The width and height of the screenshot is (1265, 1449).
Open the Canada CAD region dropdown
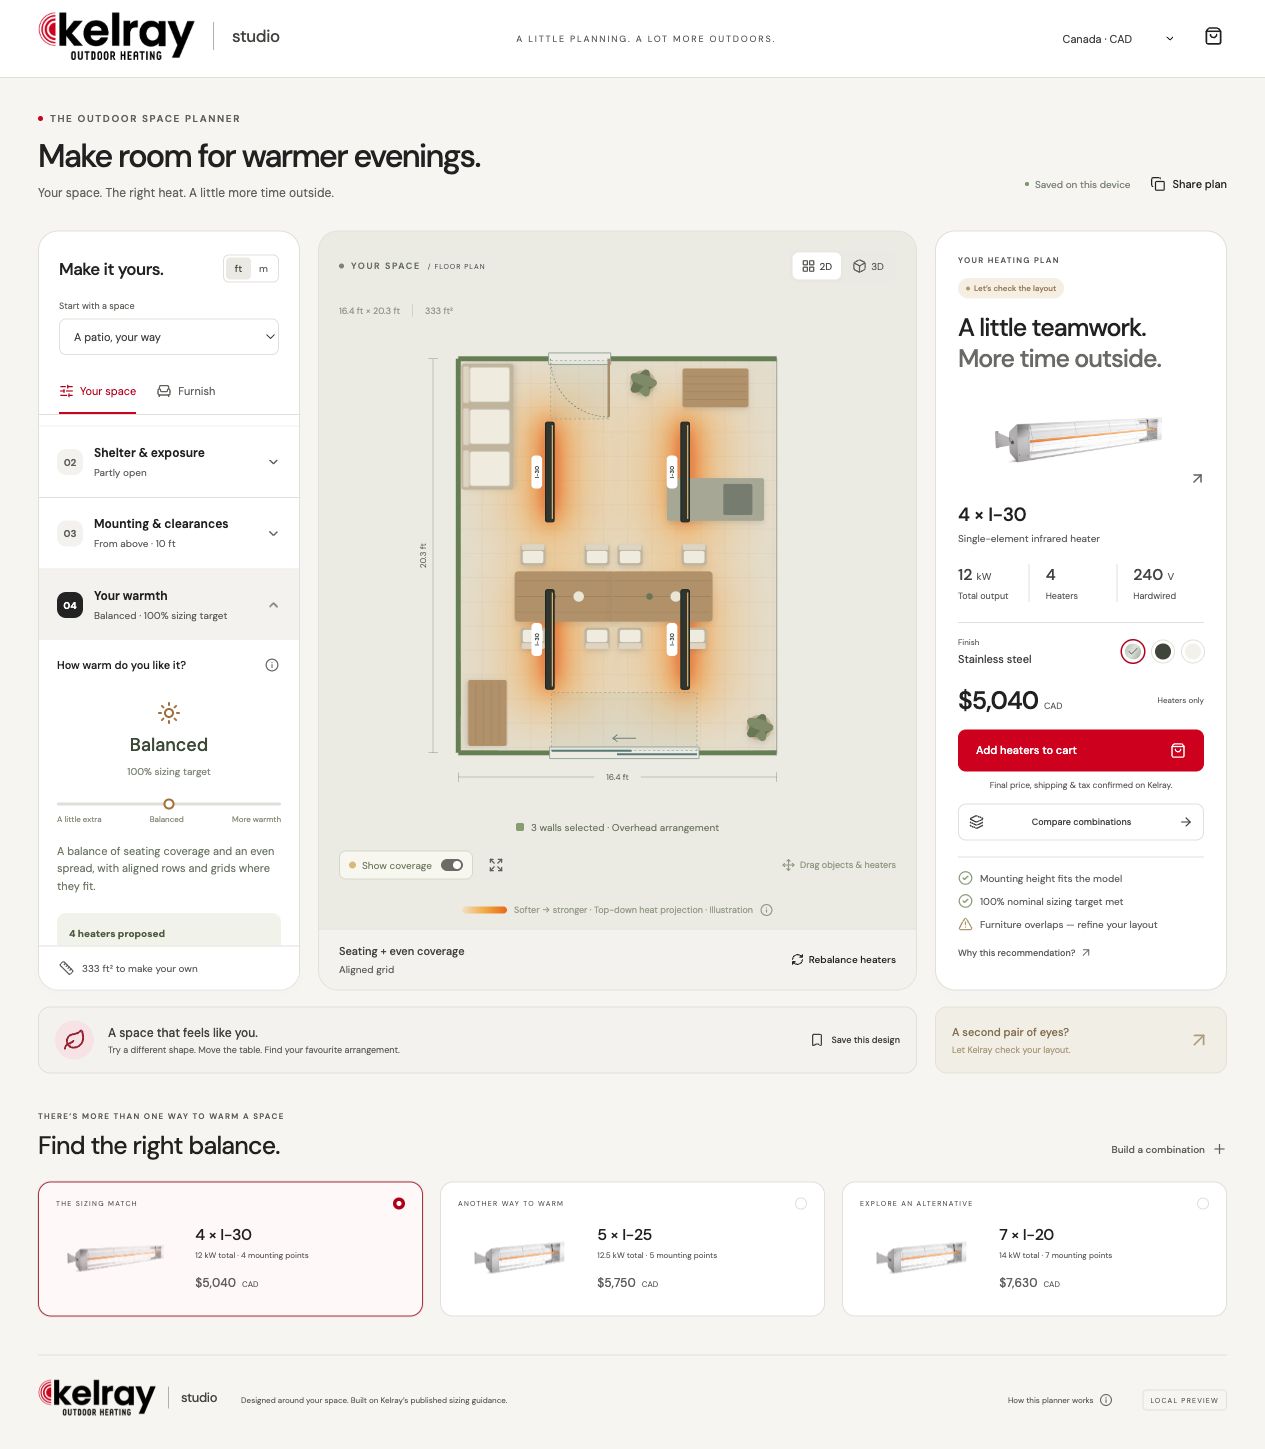pos(1117,39)
